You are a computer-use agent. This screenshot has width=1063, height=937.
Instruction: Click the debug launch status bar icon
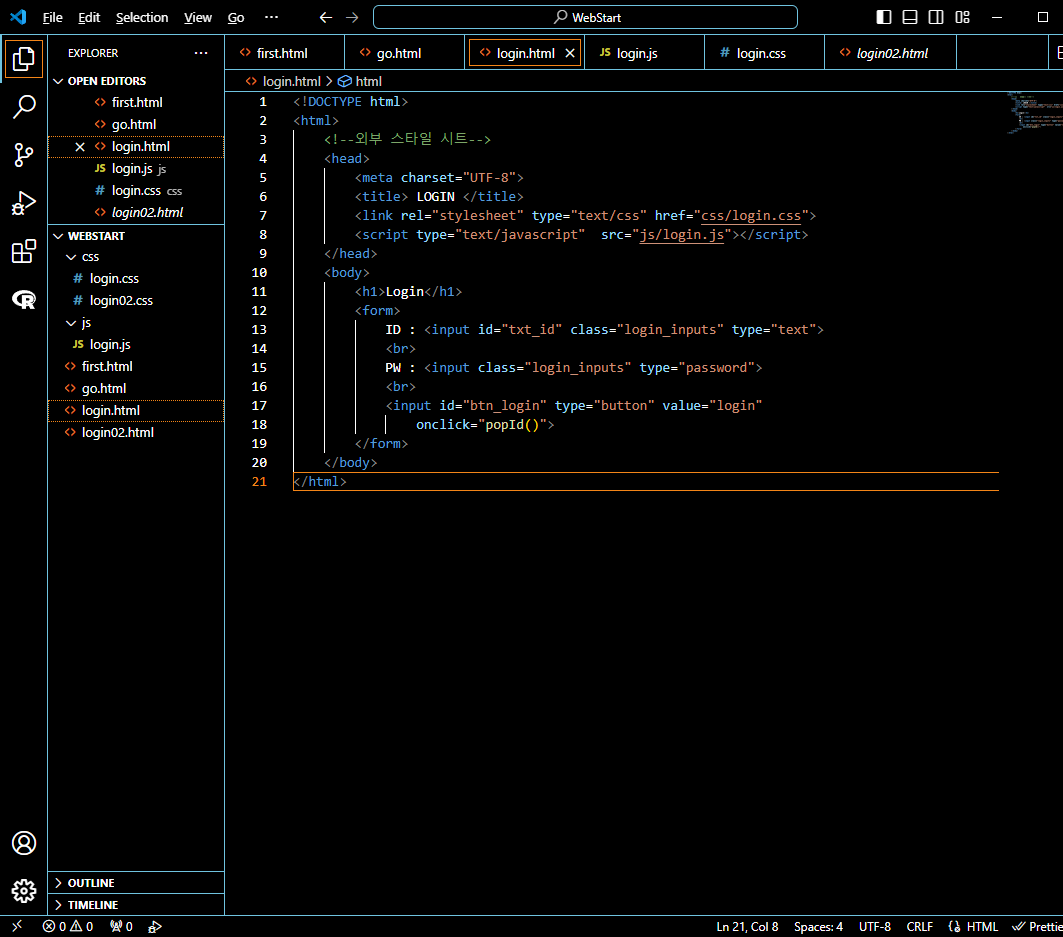click(155, 926)
